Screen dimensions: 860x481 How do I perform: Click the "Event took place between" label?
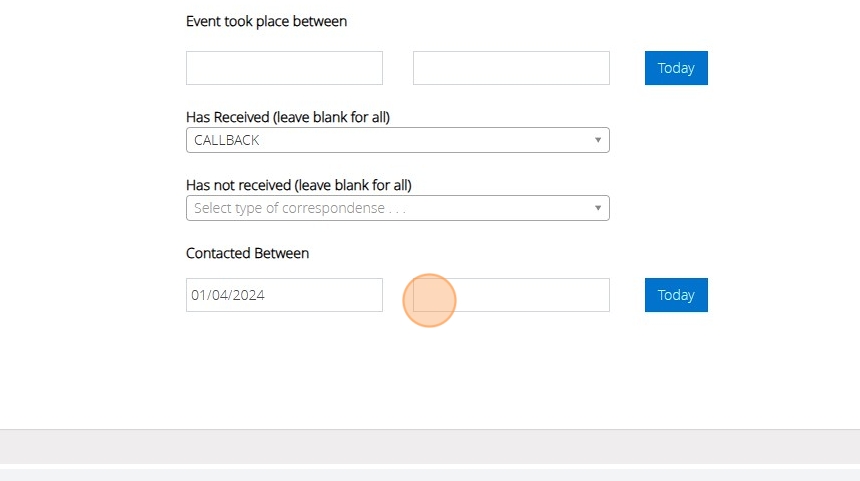[266, 21]
